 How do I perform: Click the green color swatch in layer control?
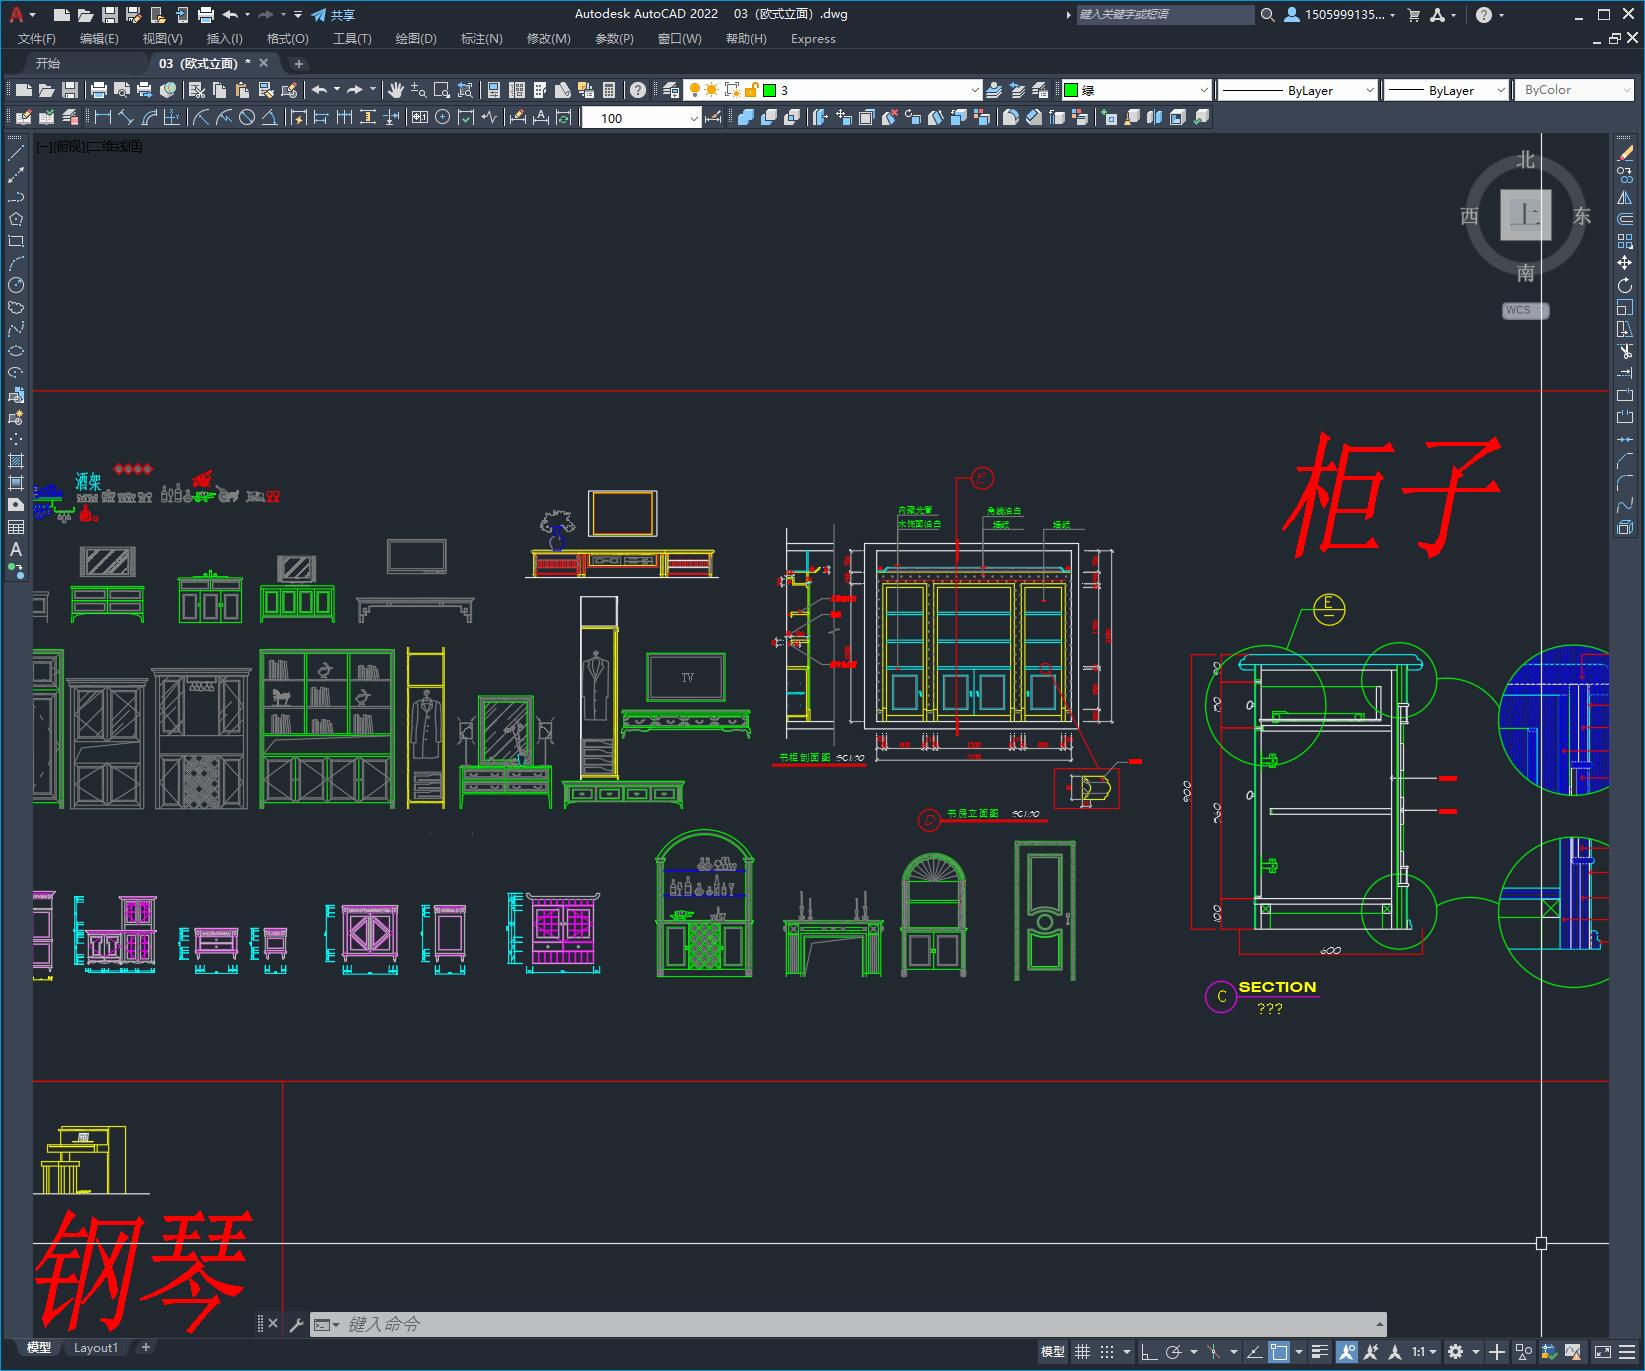point(769,90)
